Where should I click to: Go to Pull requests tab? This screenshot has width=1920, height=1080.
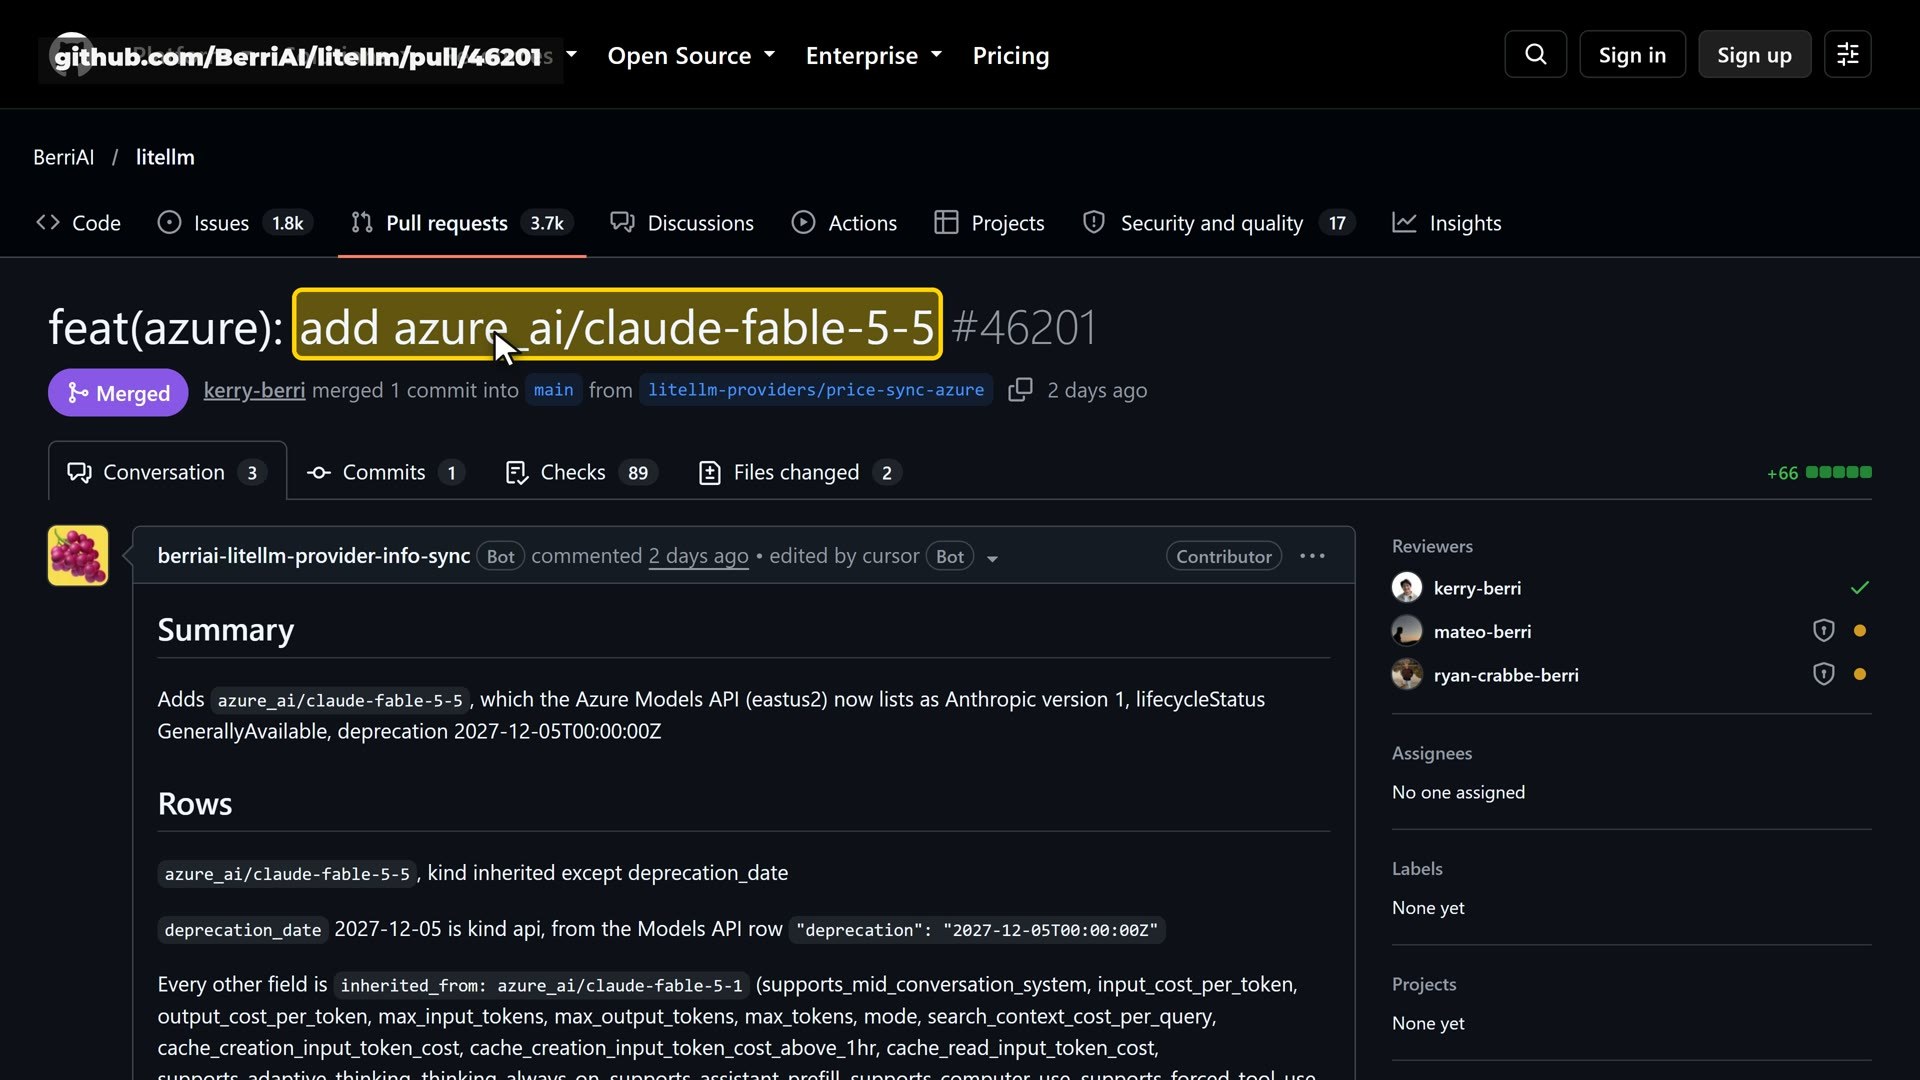pos(462,223)
